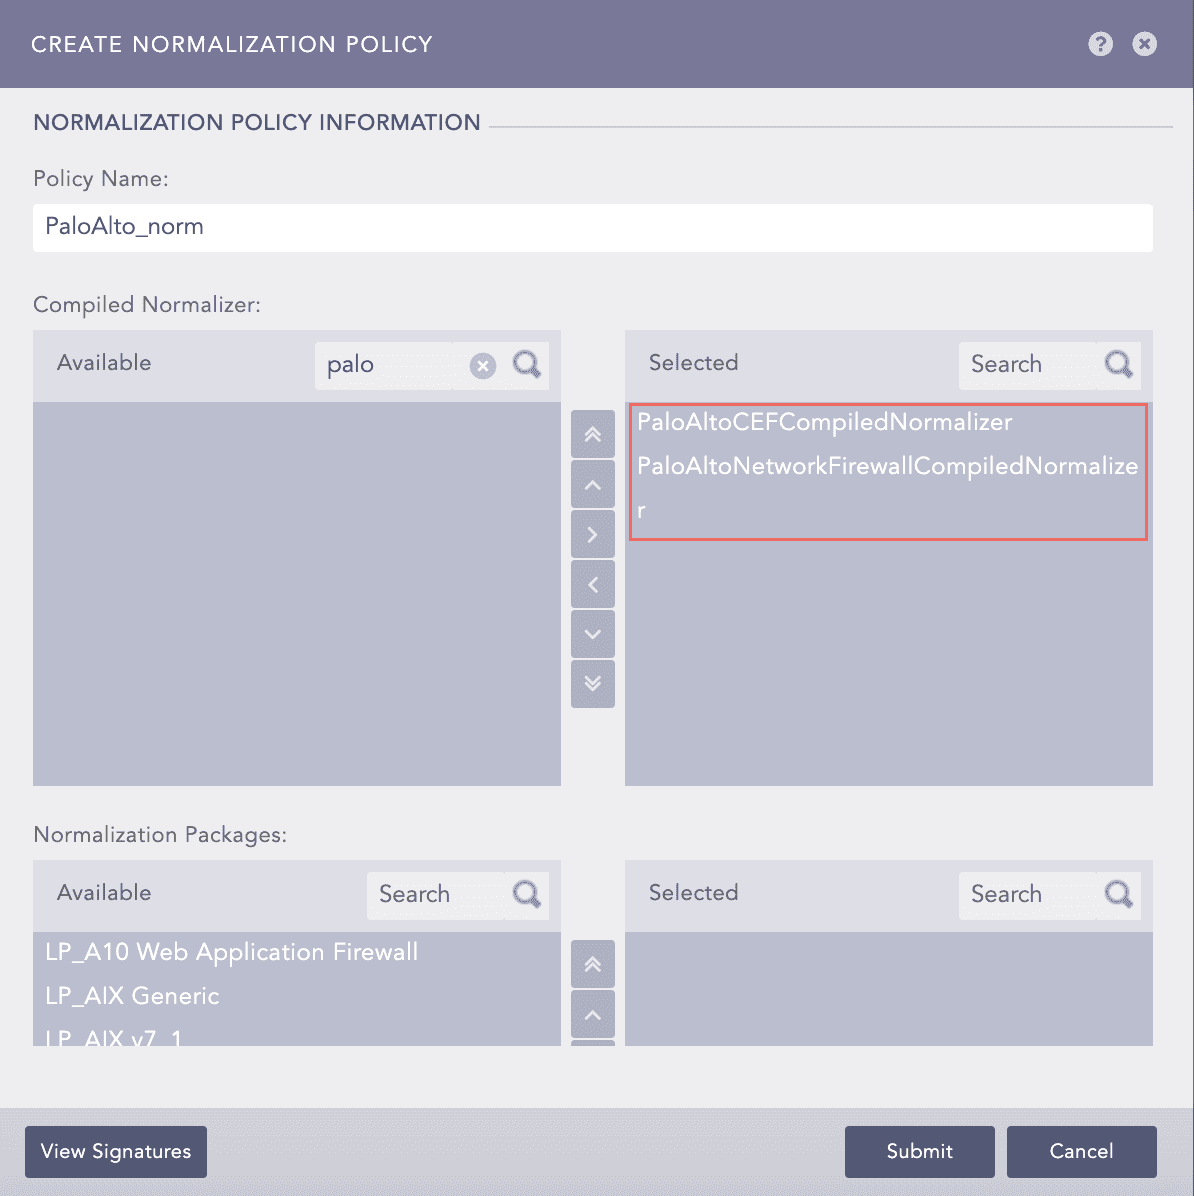Remove normalizer from Selected with left arrow
This screenshot has width=1194, height=1196.
point(592,585)
